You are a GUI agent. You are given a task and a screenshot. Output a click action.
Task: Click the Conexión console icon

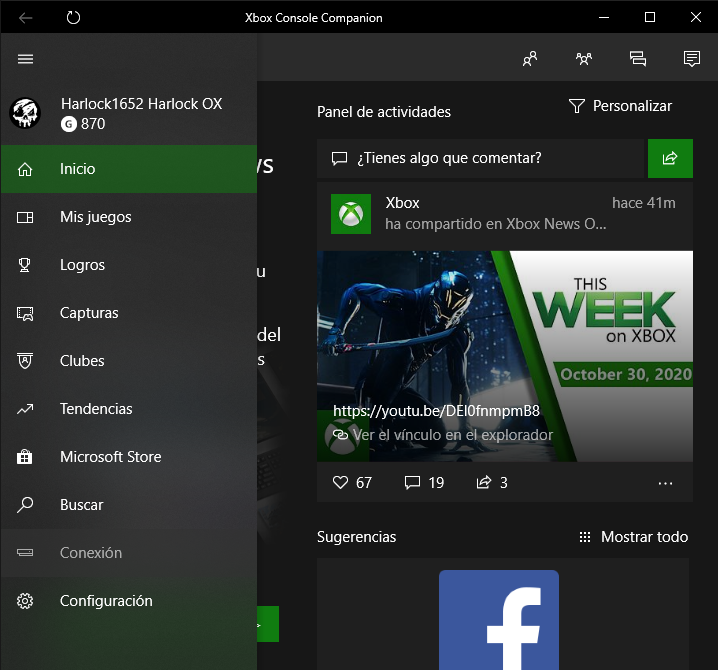25,553
